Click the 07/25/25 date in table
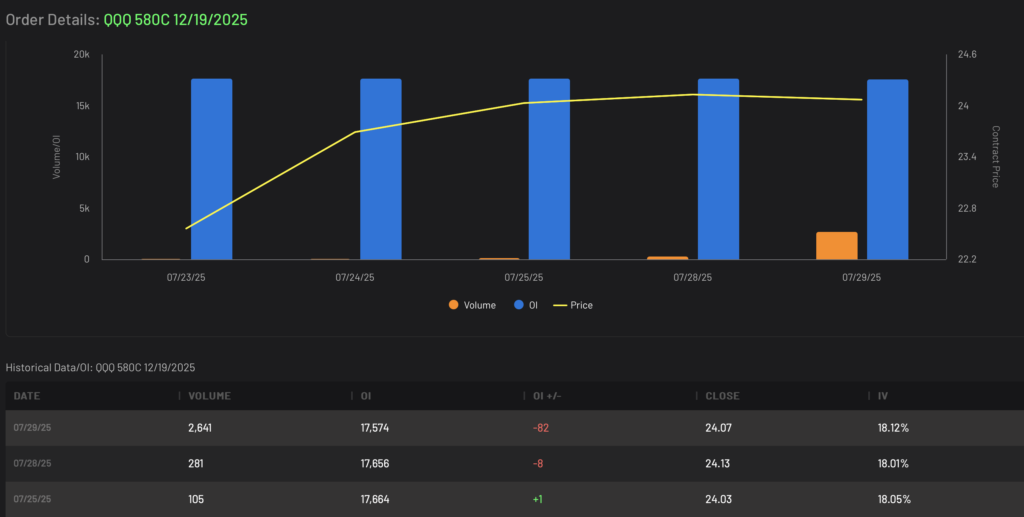The height and width of the screenshot is (517, 1024). [32, 499]
